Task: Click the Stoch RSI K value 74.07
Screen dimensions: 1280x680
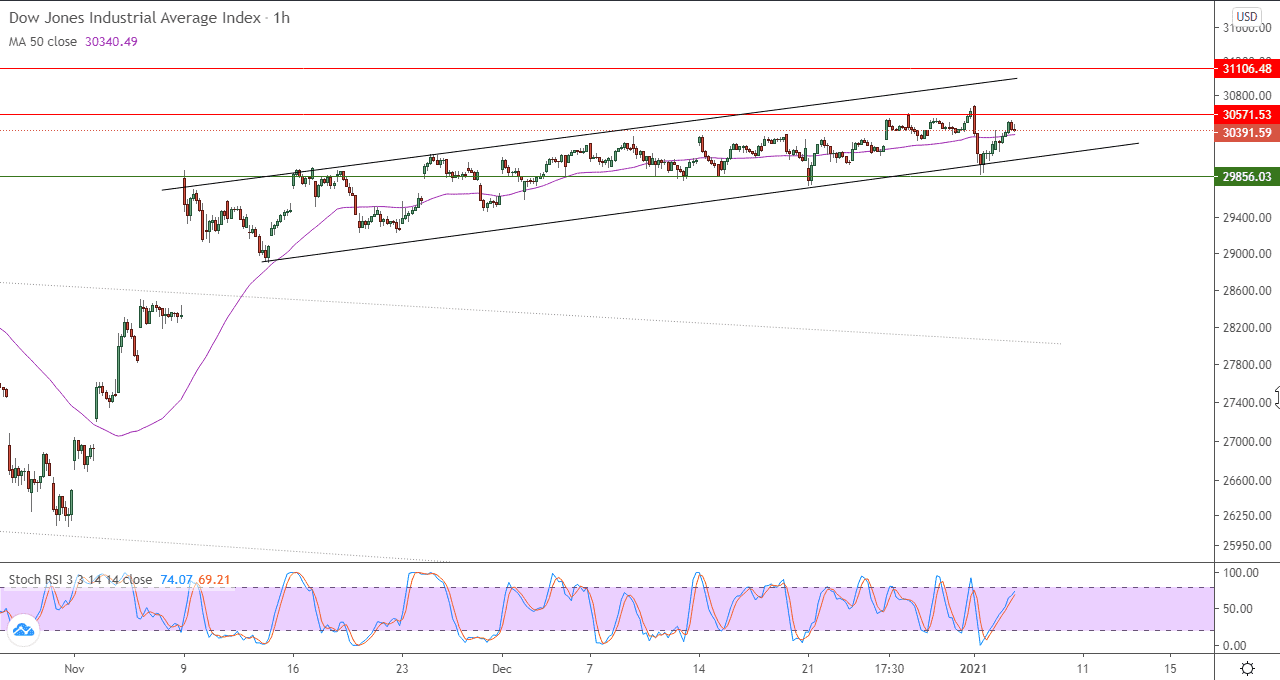Action: (x=177, y=579)
